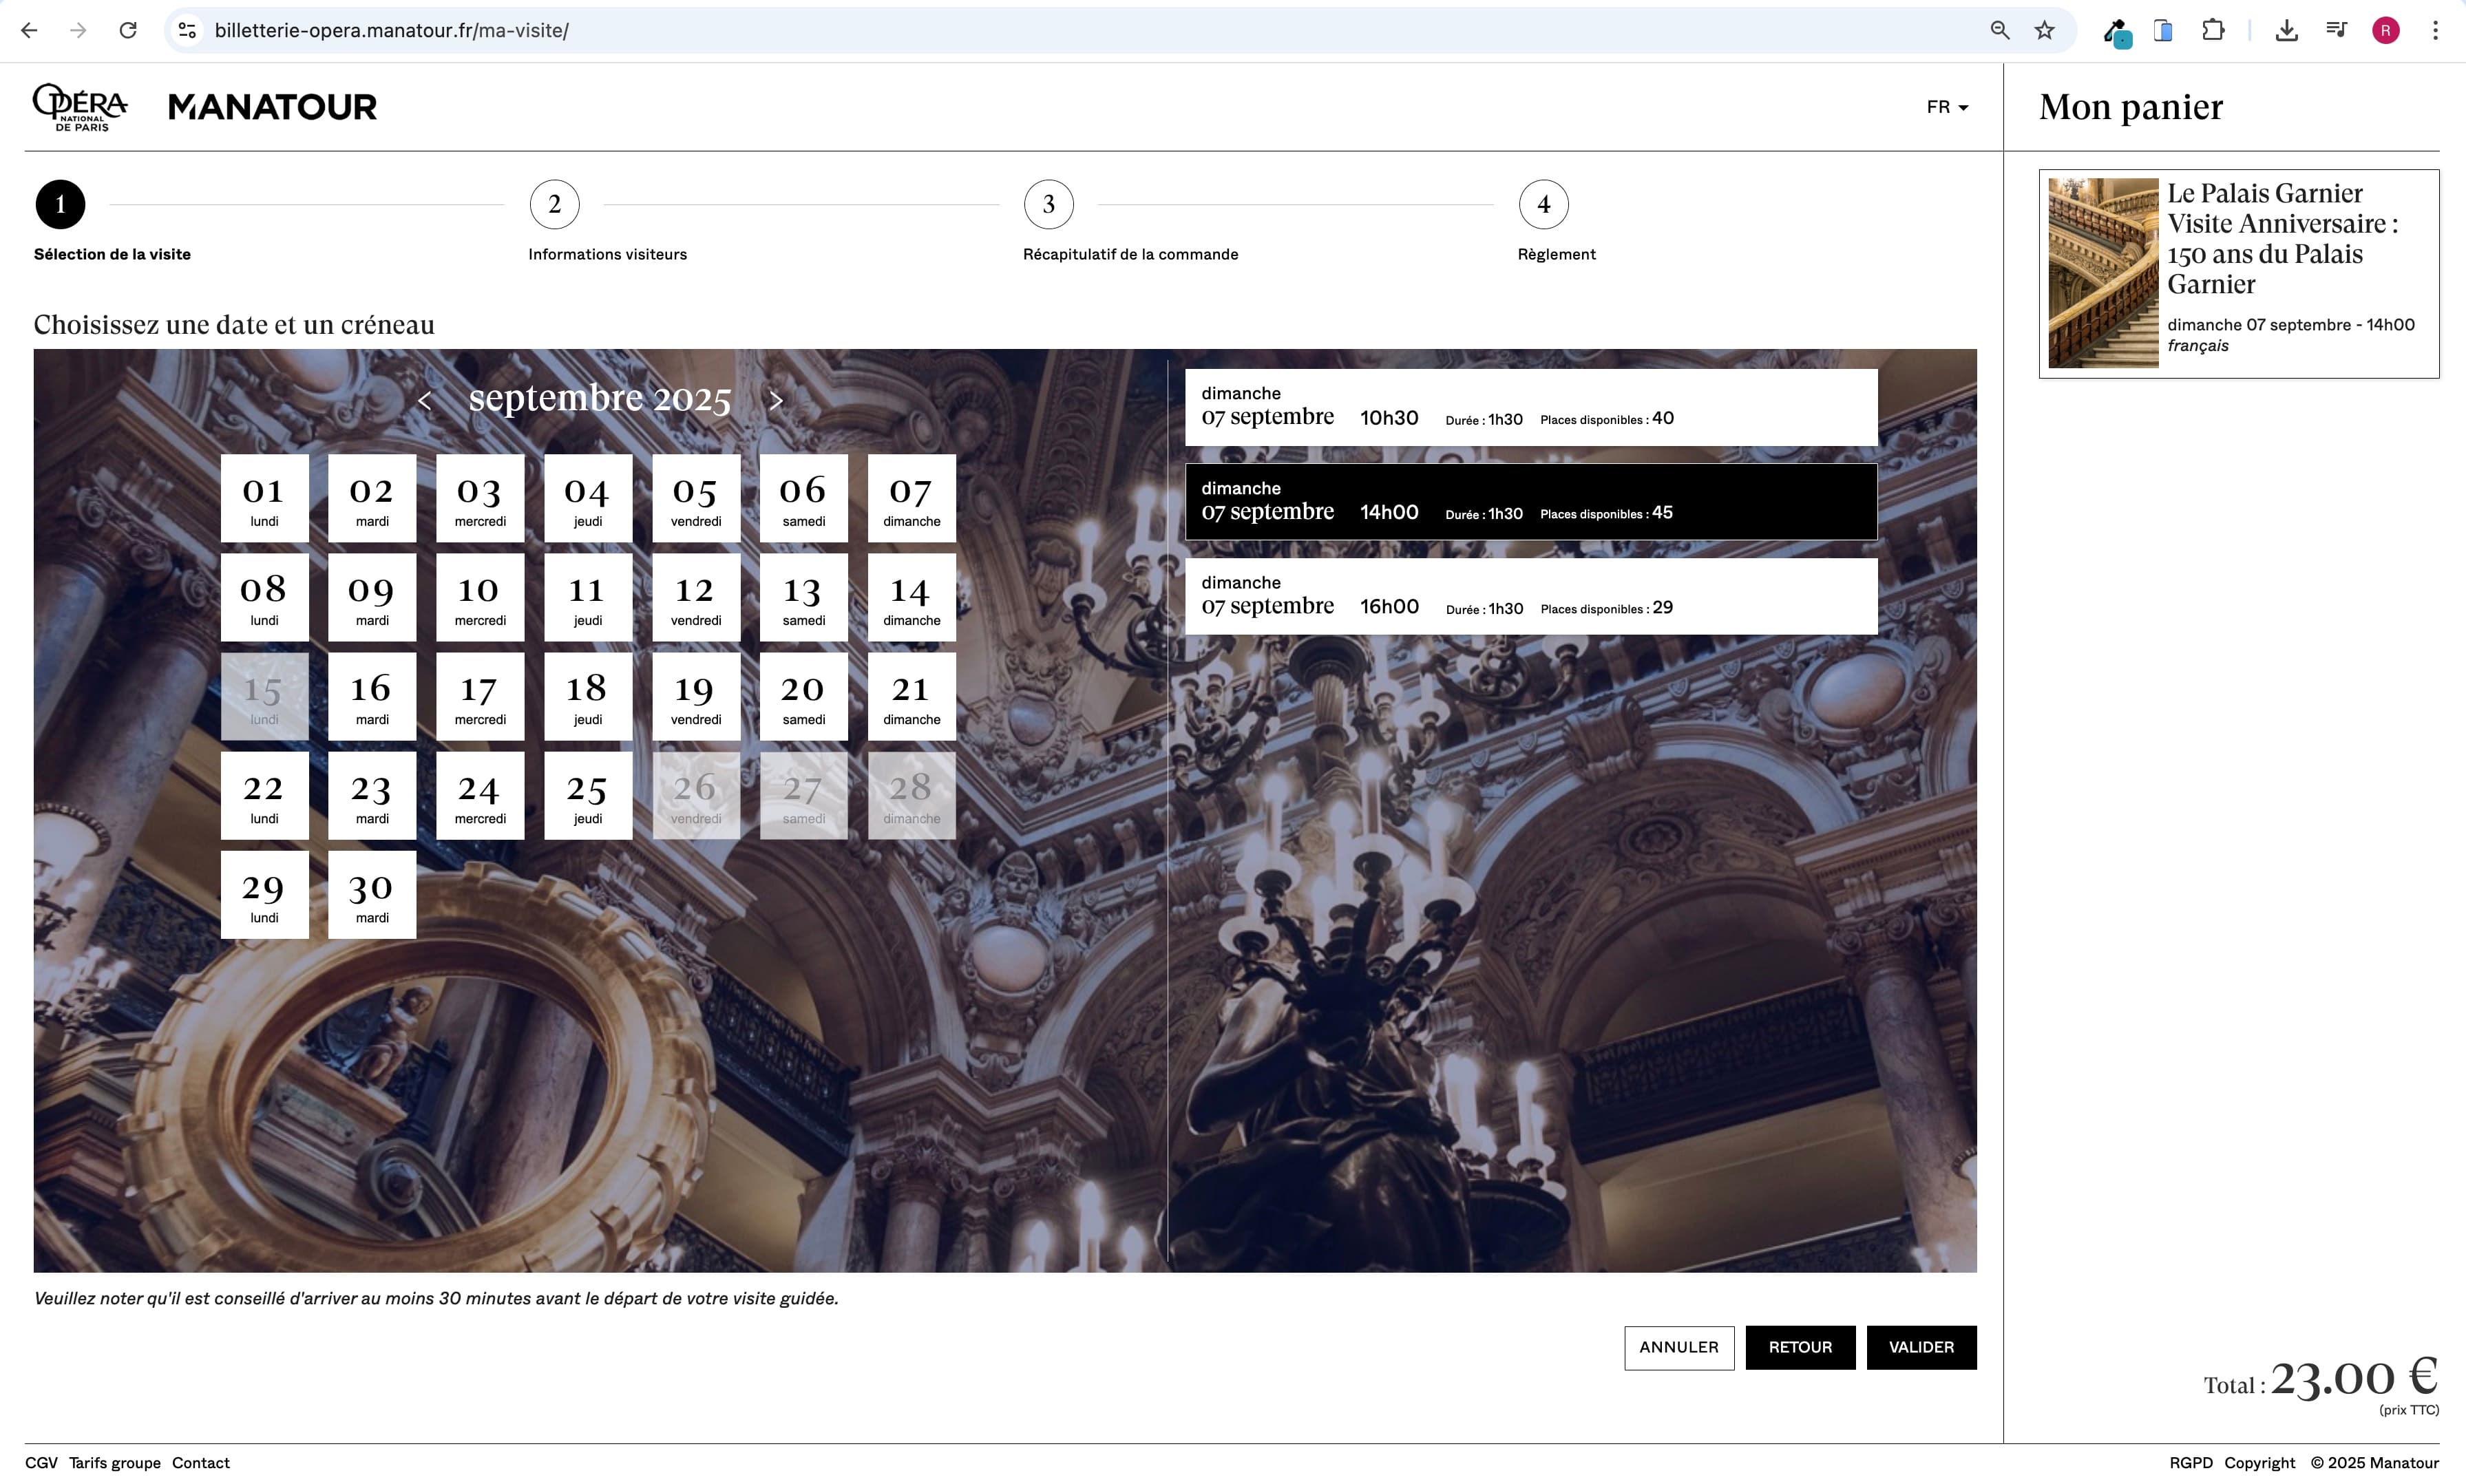This screenshot has width=2466, height=1484.
Task: Open the Tarifs groupe footer link
Action: (115, 1463)
